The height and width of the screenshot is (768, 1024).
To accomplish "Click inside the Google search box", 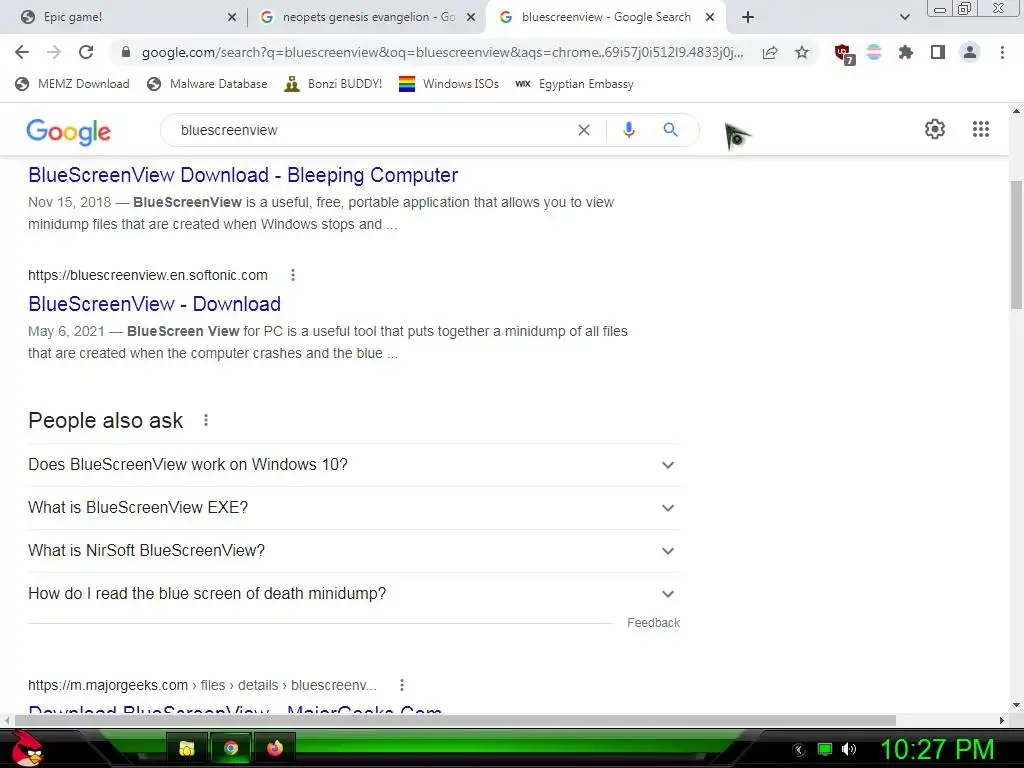I will pos(372,130).
